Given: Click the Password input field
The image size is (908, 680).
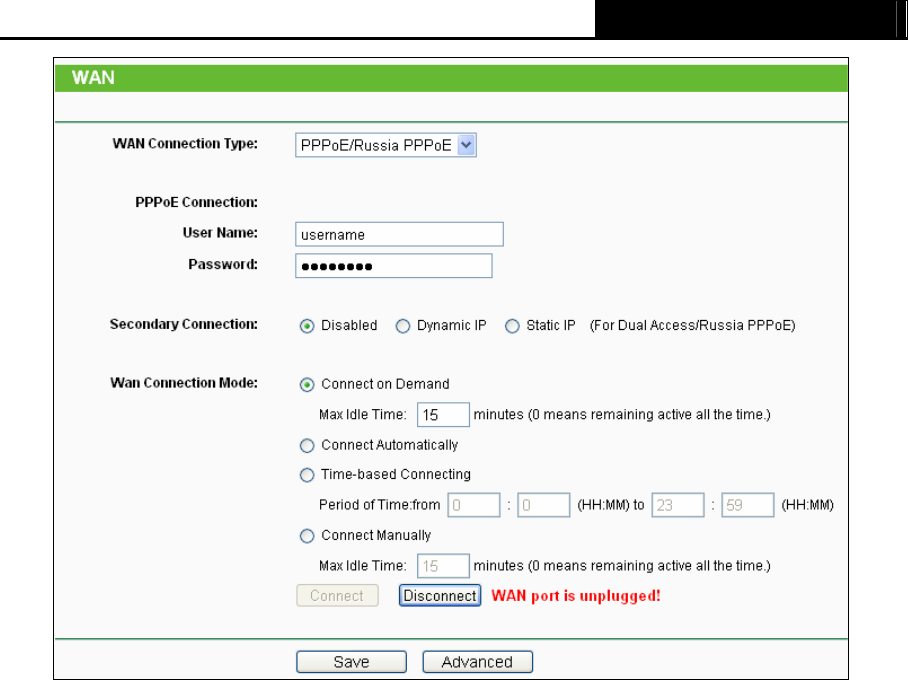Looking at the screenshot, I should 394,266.
